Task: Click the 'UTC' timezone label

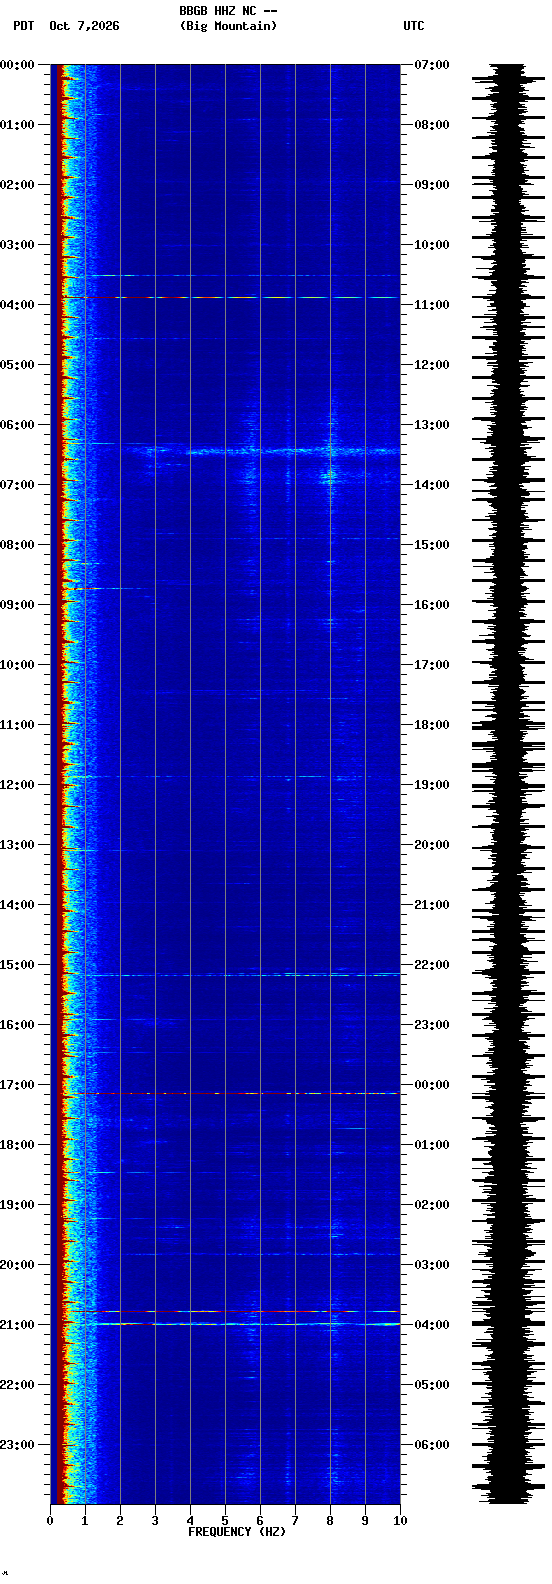Action: point(414,26)
